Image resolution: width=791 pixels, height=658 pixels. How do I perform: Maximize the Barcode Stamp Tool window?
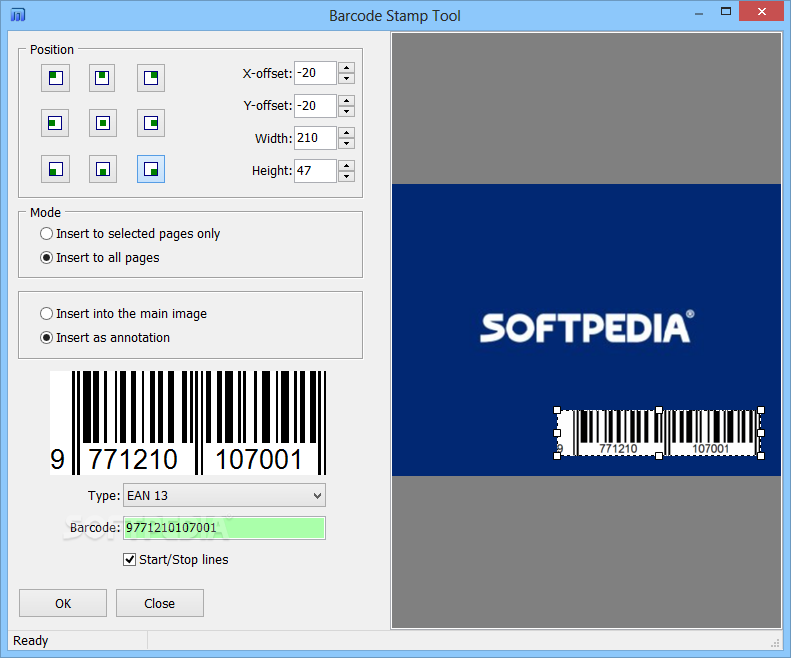726,12
